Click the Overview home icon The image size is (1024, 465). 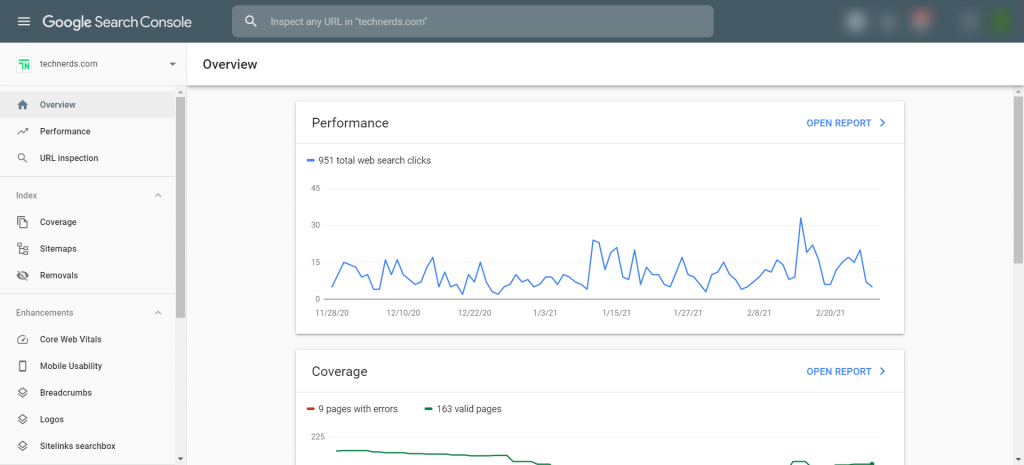[x=23, y=104]
